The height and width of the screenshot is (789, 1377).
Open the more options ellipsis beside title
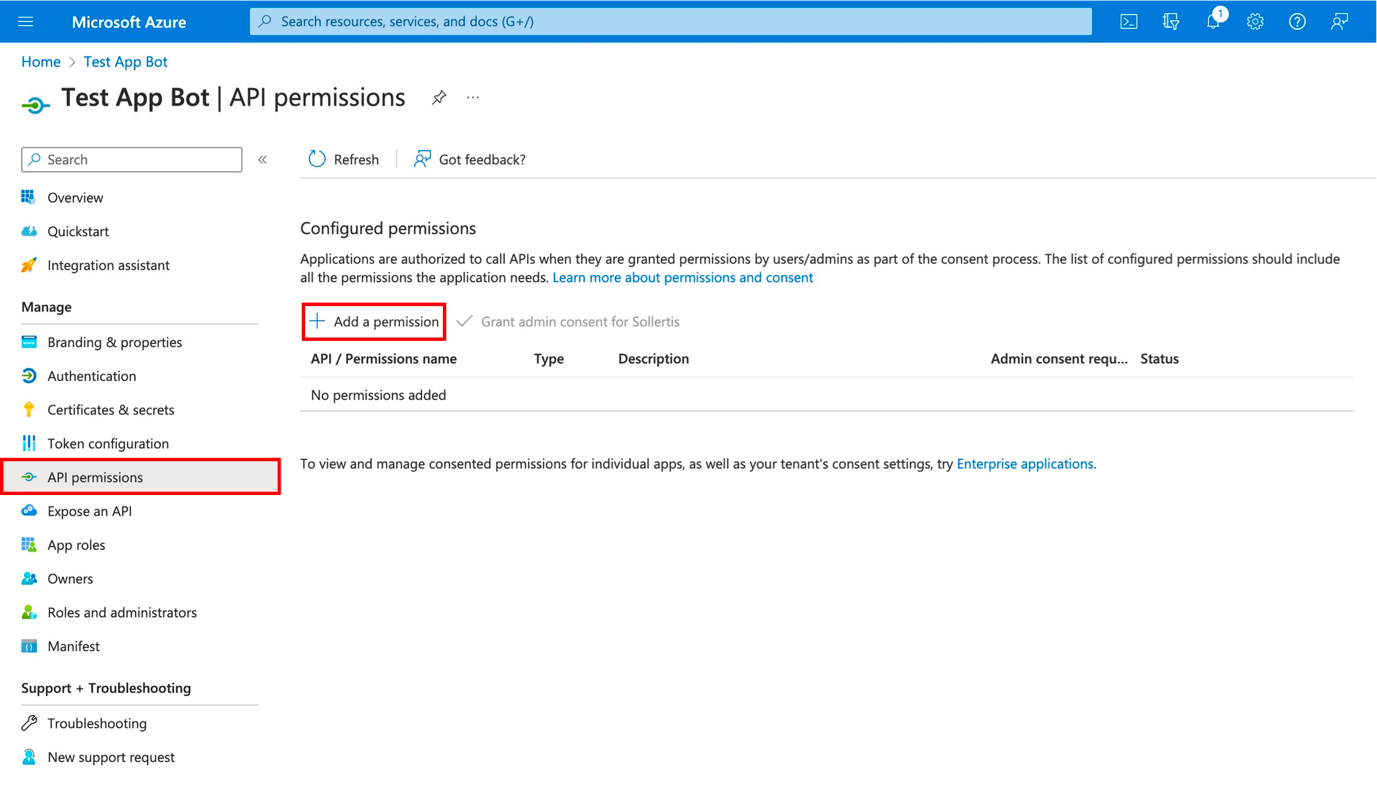click(x=473, y=97)
